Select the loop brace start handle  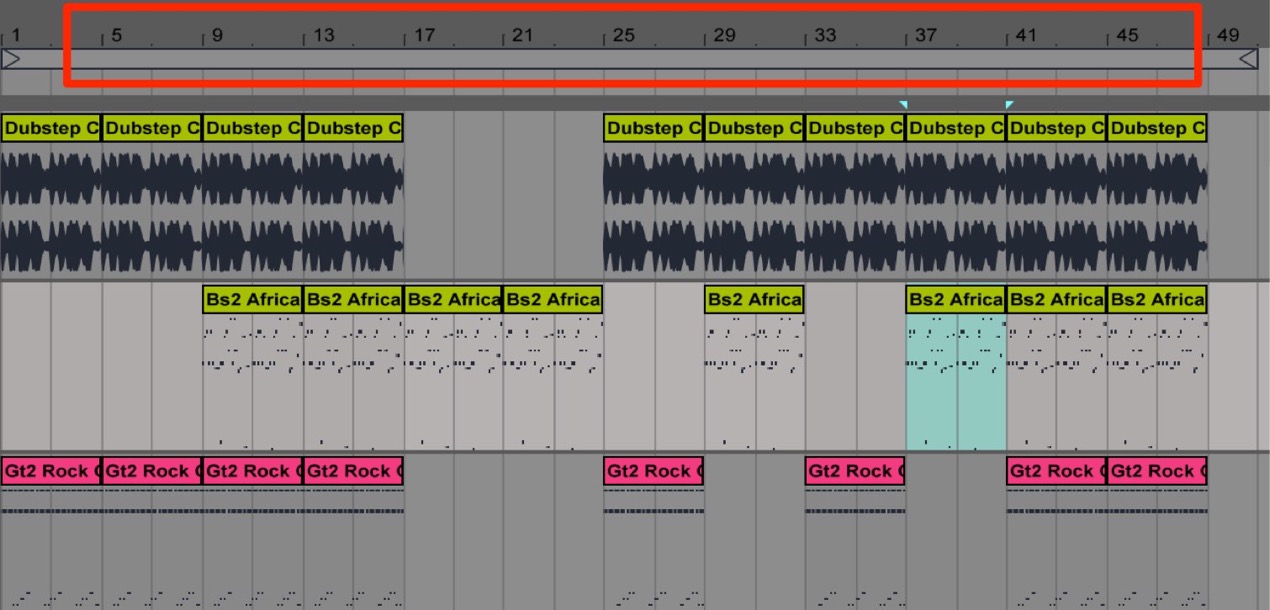pos(11,59)
